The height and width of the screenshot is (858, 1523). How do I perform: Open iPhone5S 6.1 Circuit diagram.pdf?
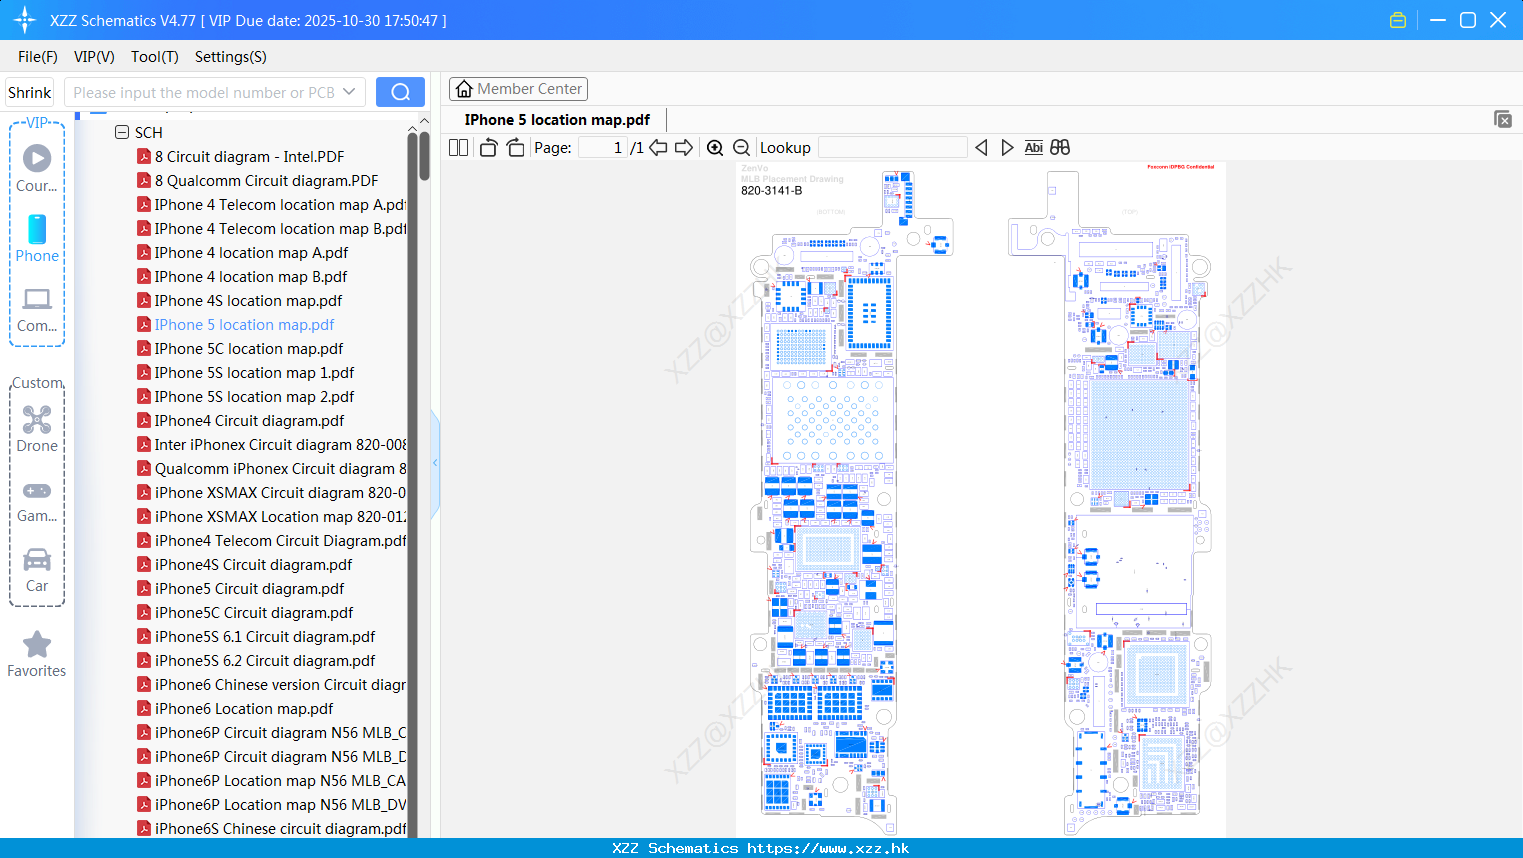tap(265, 636)
